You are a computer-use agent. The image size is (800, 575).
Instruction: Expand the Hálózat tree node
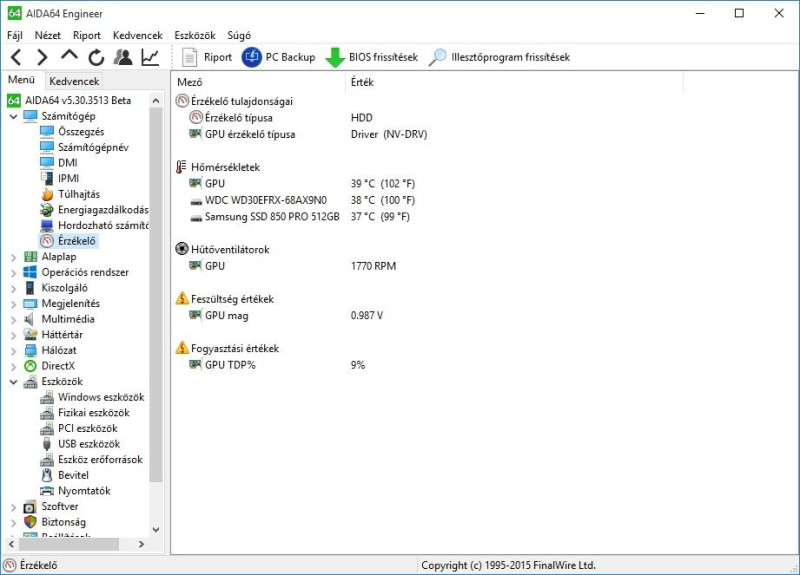coord(14,351)
